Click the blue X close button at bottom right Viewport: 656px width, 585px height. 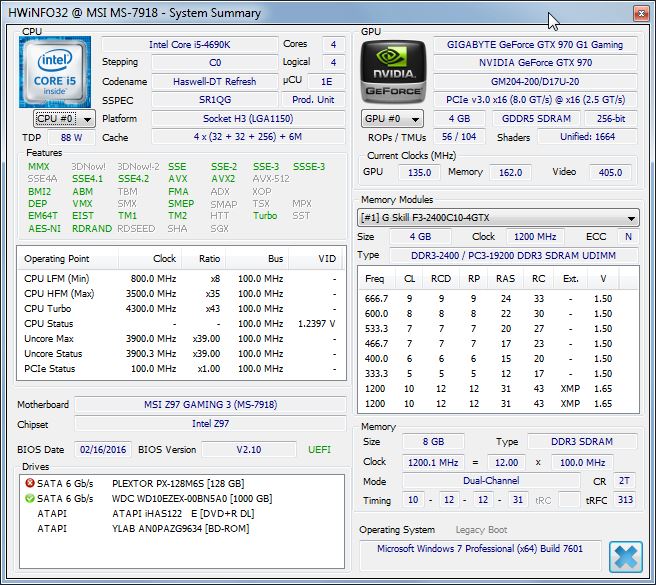point(626,557)
